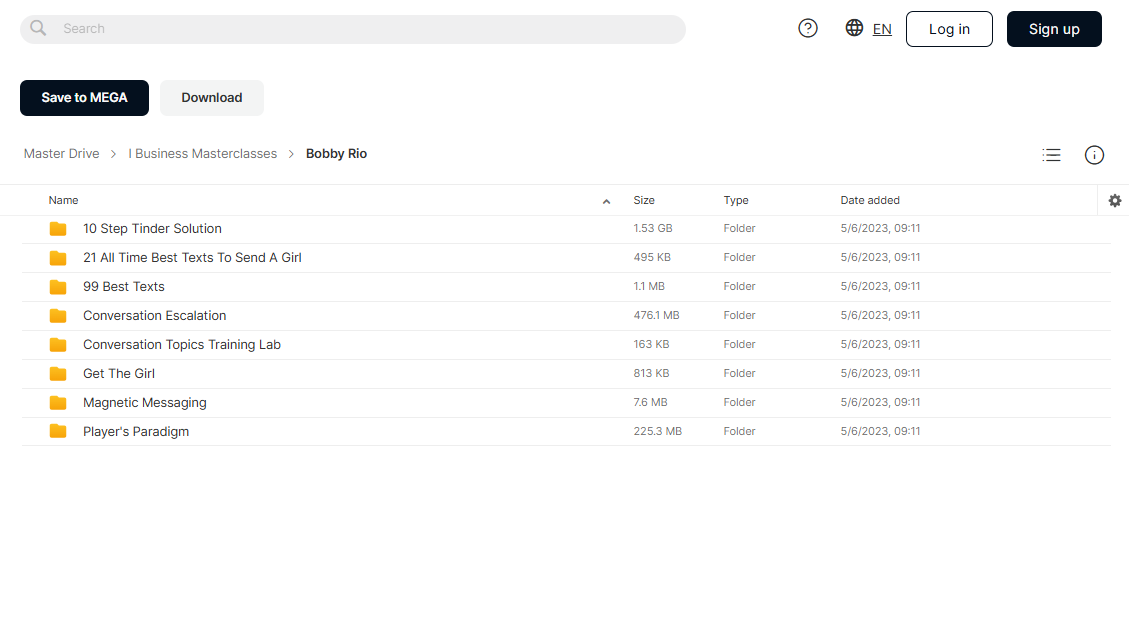Focus the Search input field
Viewport: 1129px width, 639px height.
pyautogui.click(x=353, y=29)
